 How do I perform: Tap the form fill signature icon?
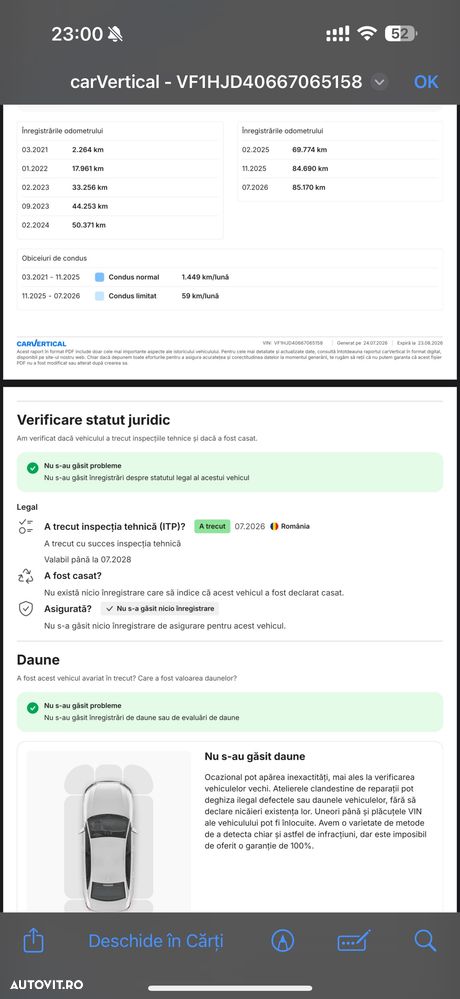tap(354, 940)
